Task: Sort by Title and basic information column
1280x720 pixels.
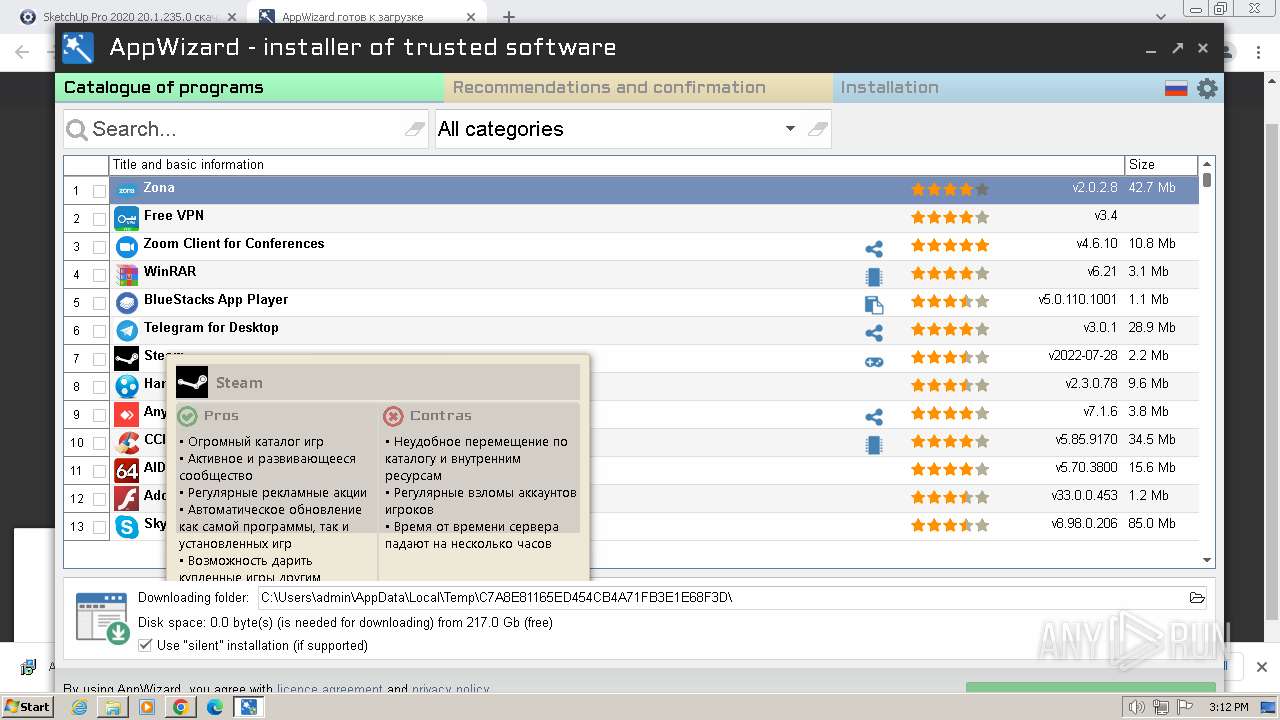Action: [617, 165]
